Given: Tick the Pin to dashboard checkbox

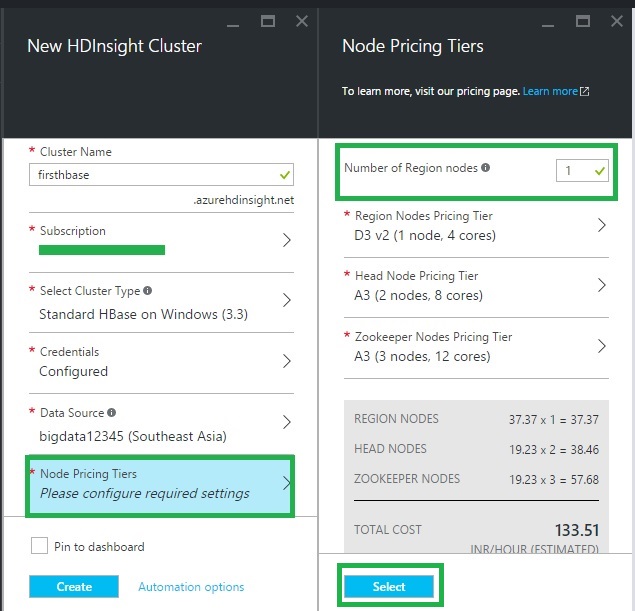Looking at the screenshot, I should pos(40,546).
